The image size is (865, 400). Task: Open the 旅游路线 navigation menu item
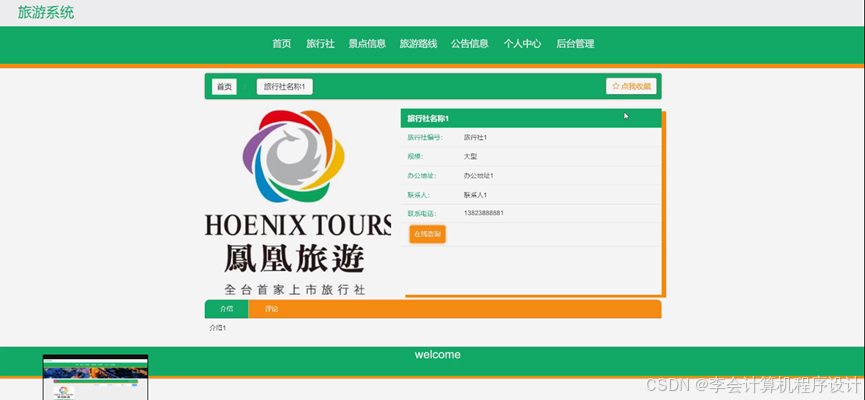(x=418, y=44)
